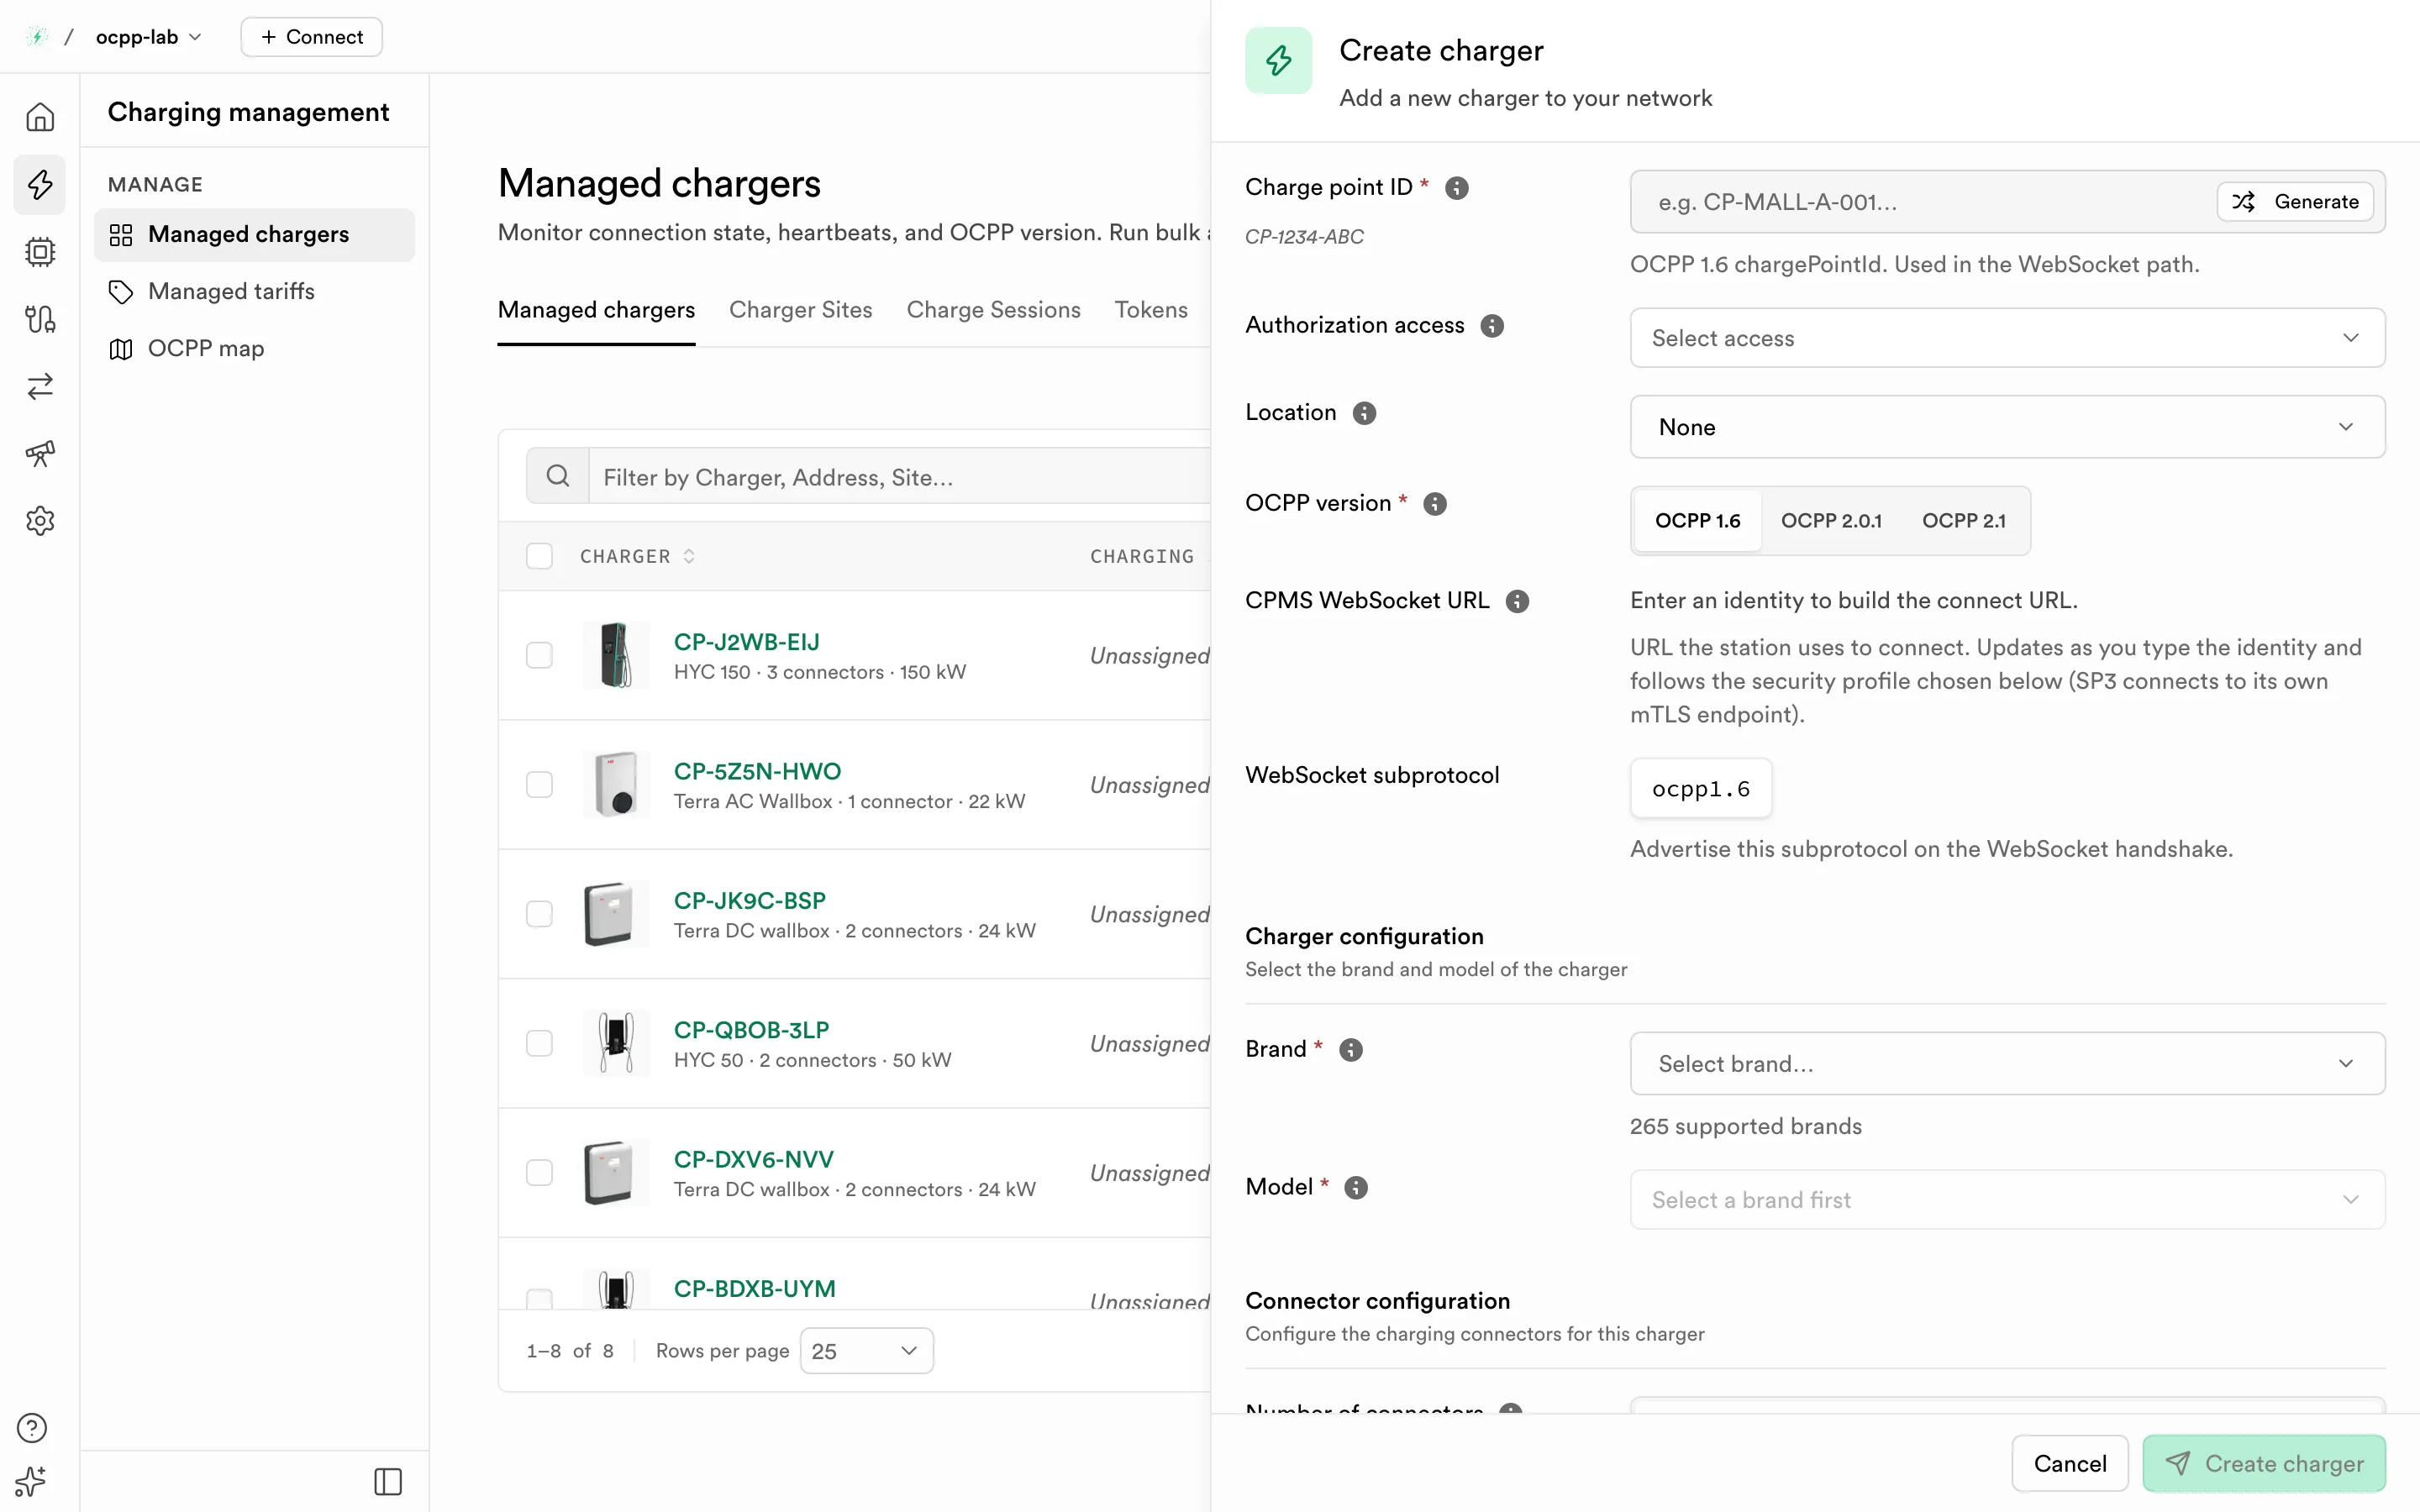Viewport: 2420px width, 1512px height.
Task: Switch to the Charger Sites tab
Action: (800, 310)
